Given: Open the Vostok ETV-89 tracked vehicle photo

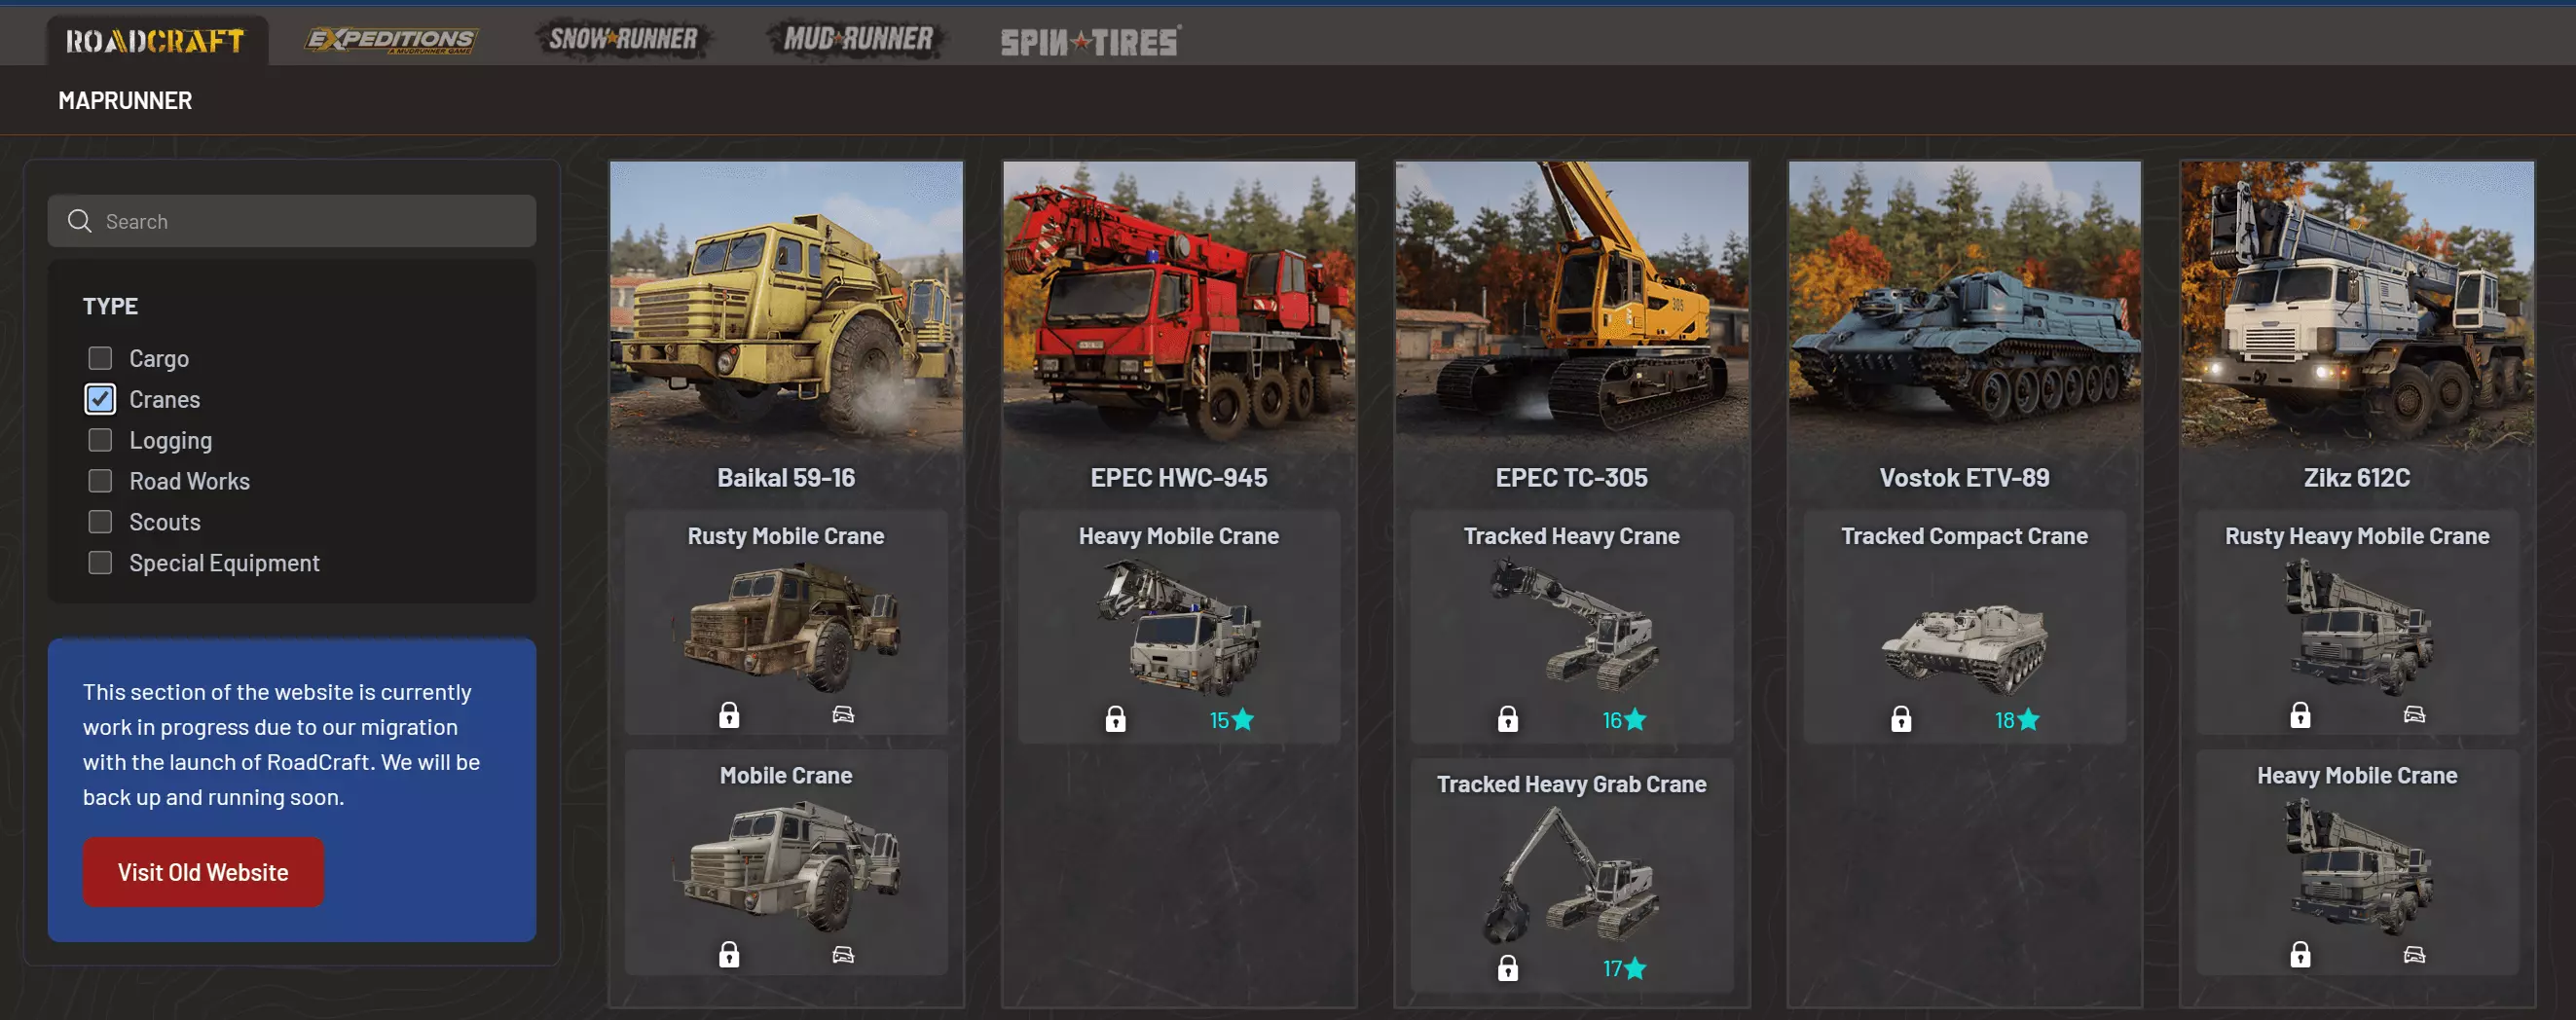Looking at the screenshot, I should coord(1965,305).
